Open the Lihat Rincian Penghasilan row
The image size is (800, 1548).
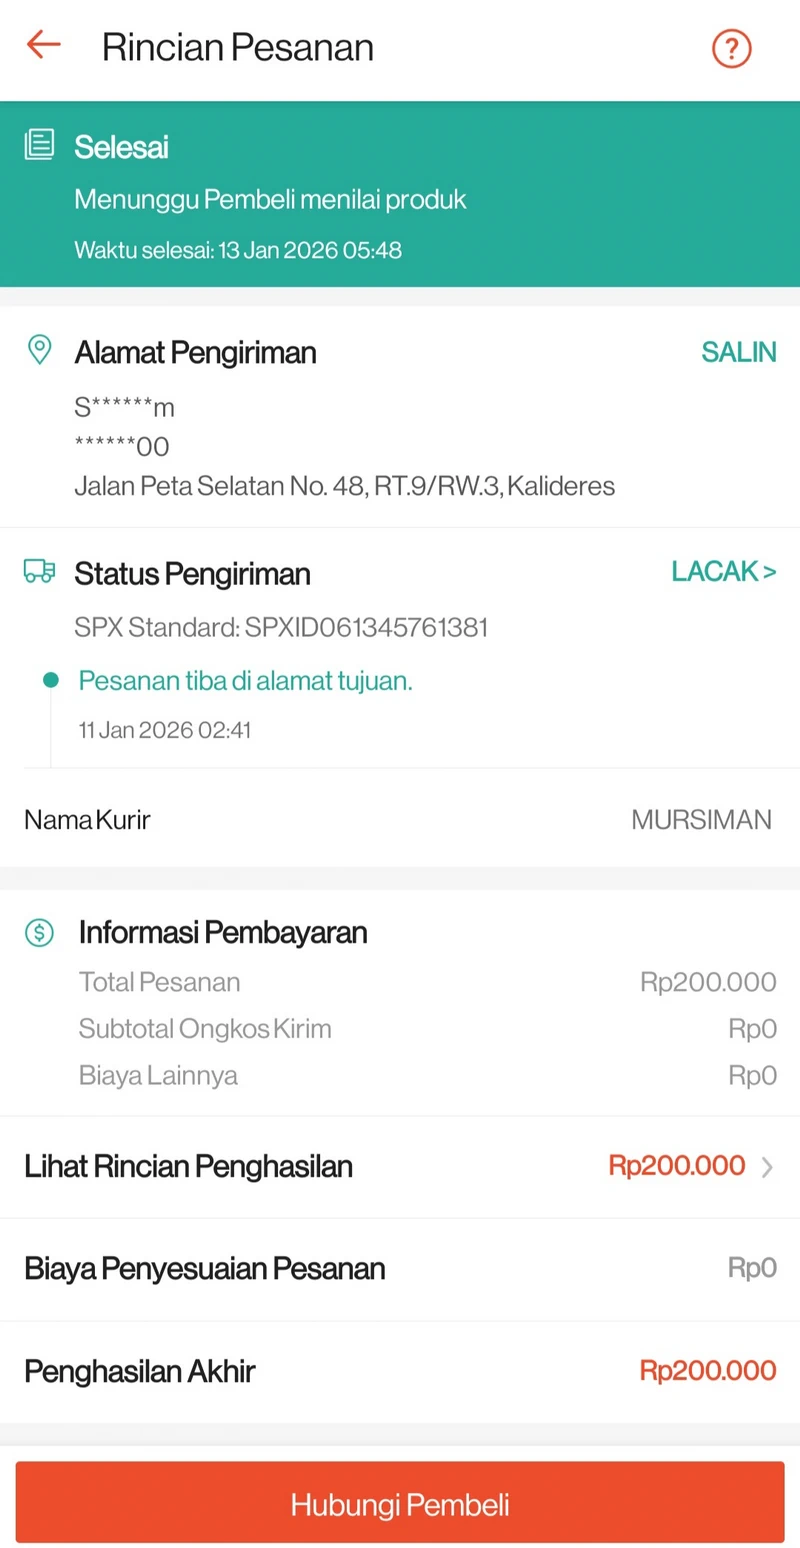(189, 1166)
